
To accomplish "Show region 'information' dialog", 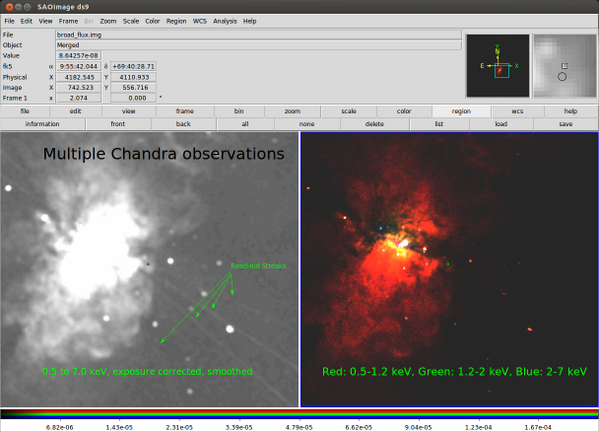I will coord(42,124).
